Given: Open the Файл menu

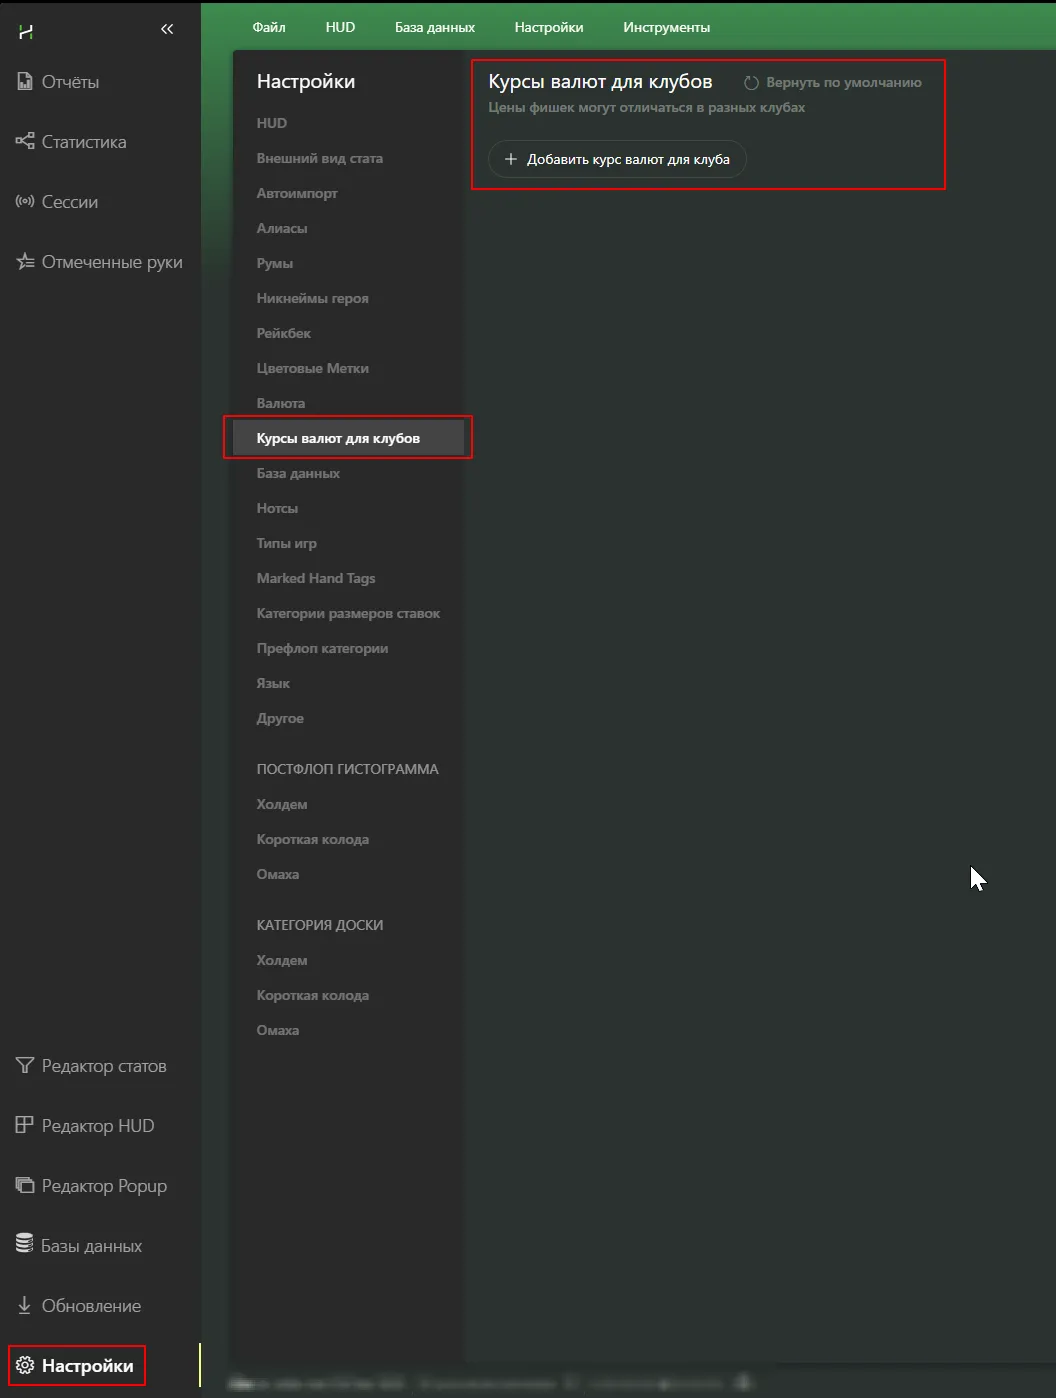Looking at the screenshot, I should pyautogui.click(x=269, y=28).
